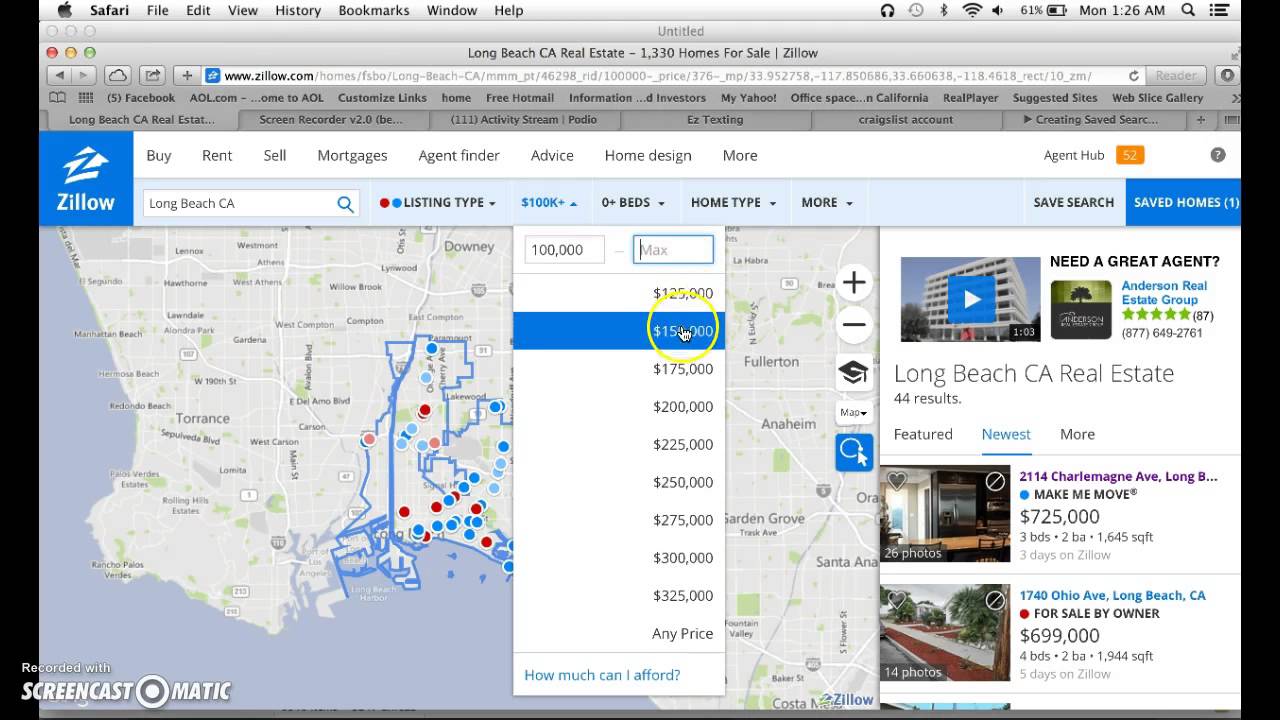Viewport: 1280px width, 720px height.
Task: Open Spotlight search
Action: click(x=1187, y=10)
